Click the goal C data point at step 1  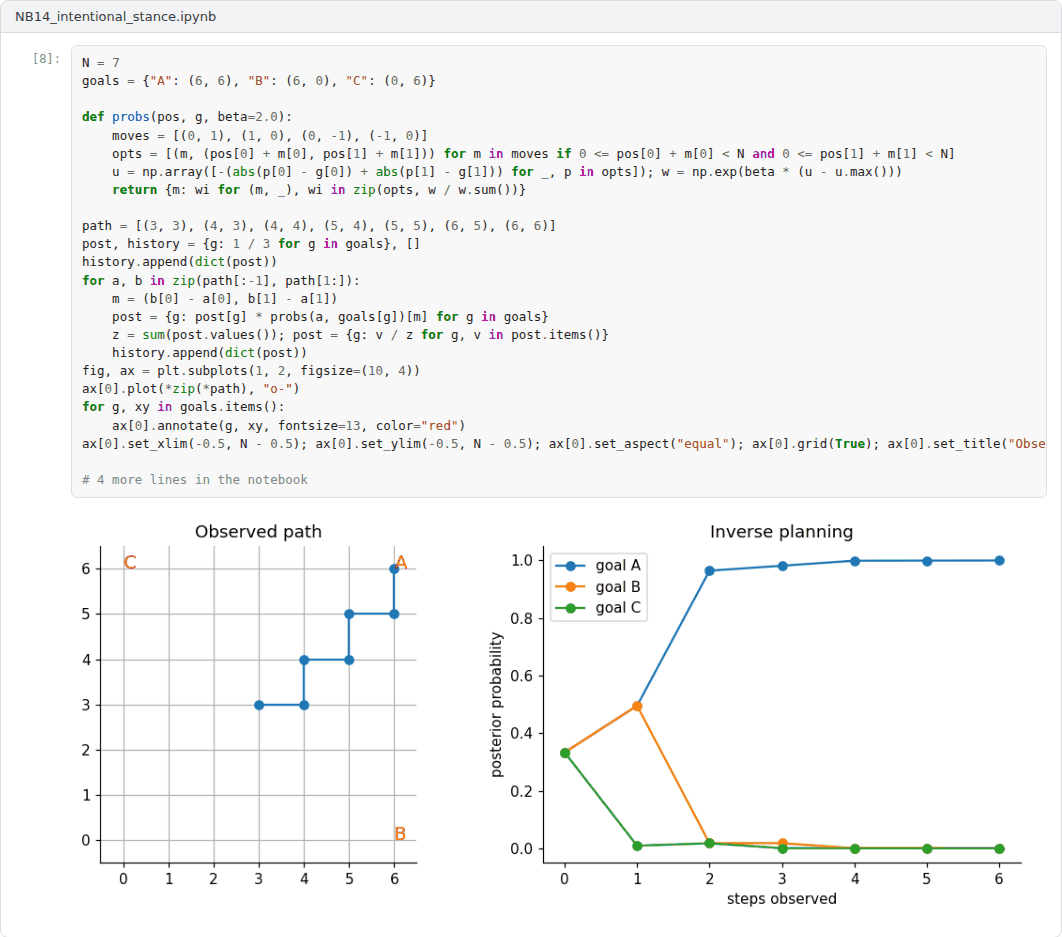[637, 846]
